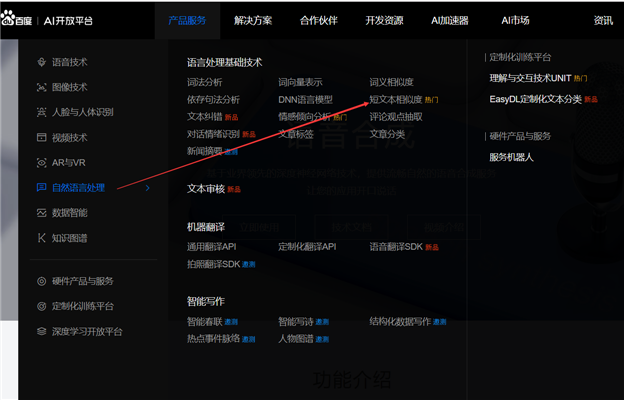Open the 词义相似度 link

391,82
